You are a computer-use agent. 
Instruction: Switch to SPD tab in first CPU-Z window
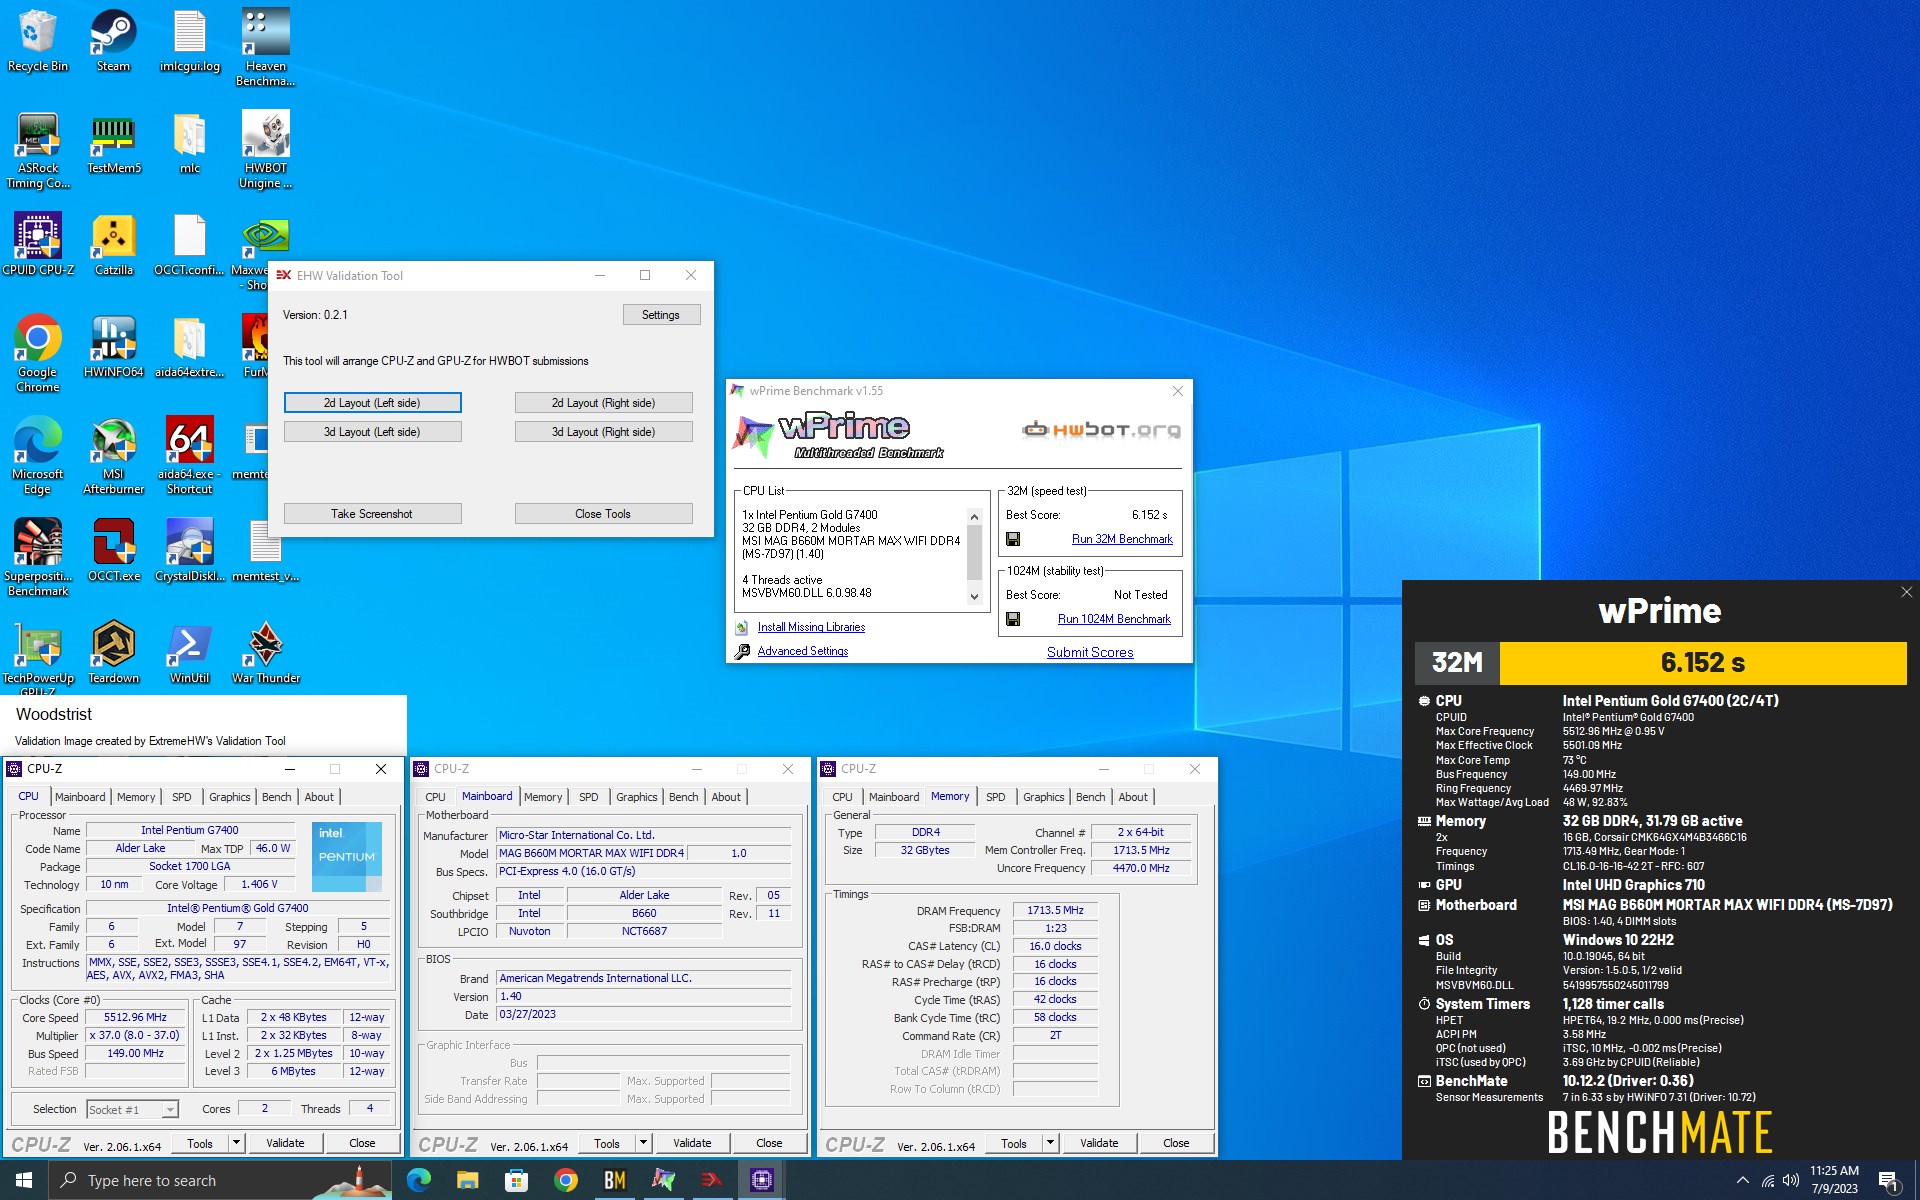pos(181,797)
